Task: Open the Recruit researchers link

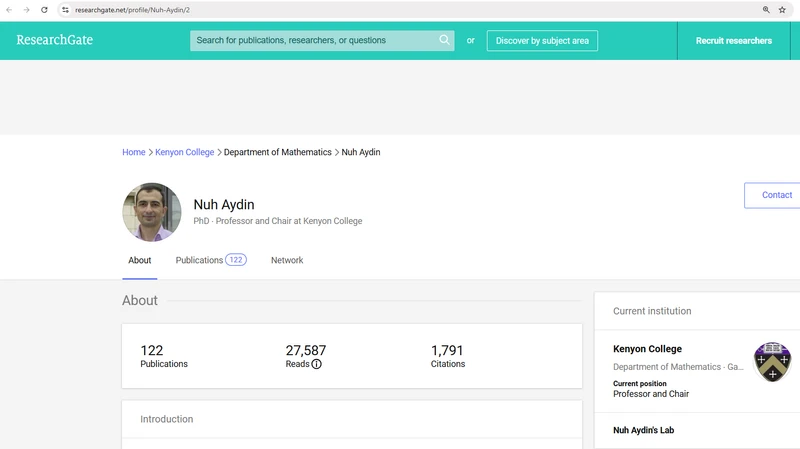Action: coord(734,41)
